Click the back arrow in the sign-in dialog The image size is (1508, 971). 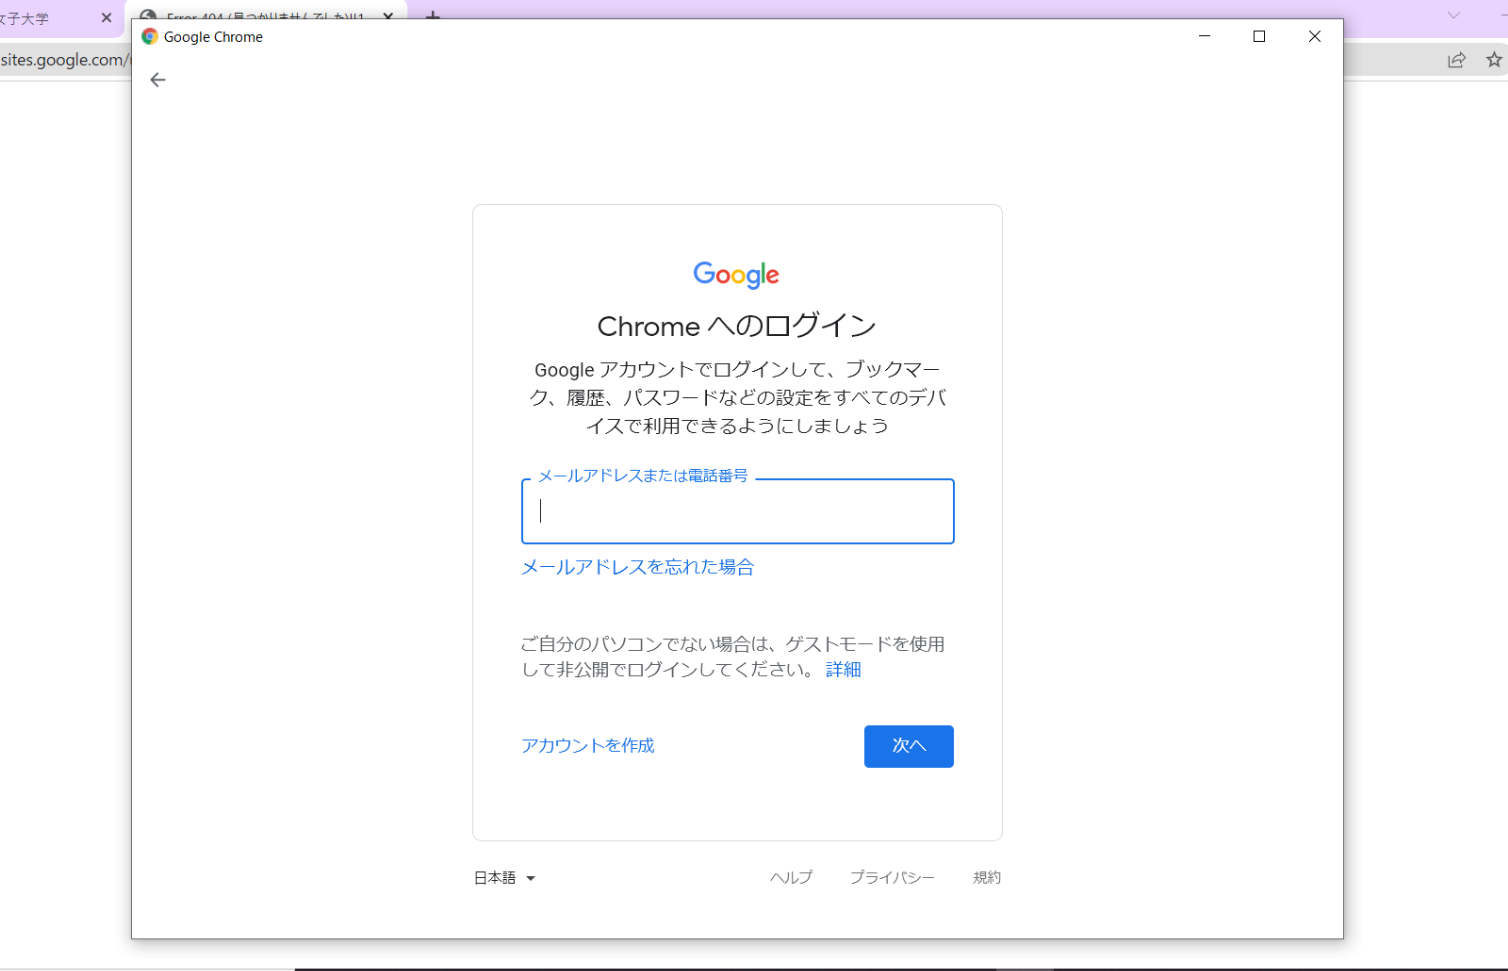[158, 80]
